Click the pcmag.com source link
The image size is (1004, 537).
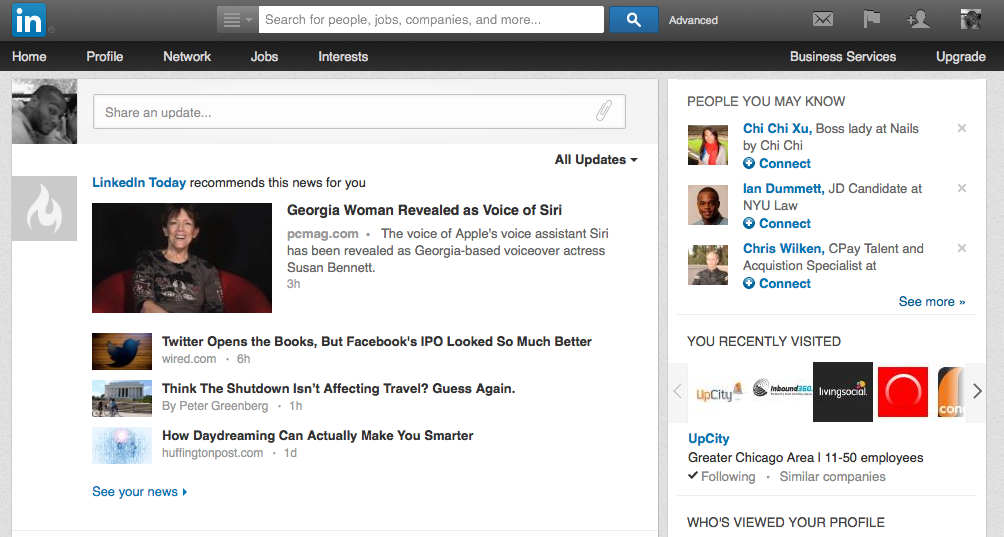coord(323,234)
